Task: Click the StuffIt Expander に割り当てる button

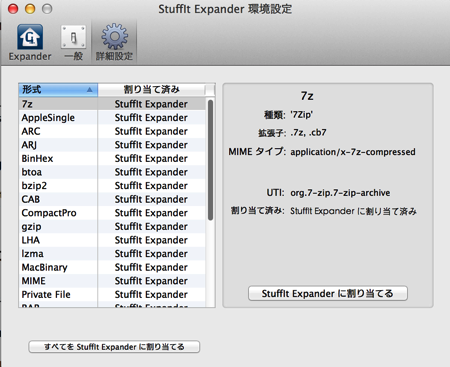Action: tap(328, 293)
